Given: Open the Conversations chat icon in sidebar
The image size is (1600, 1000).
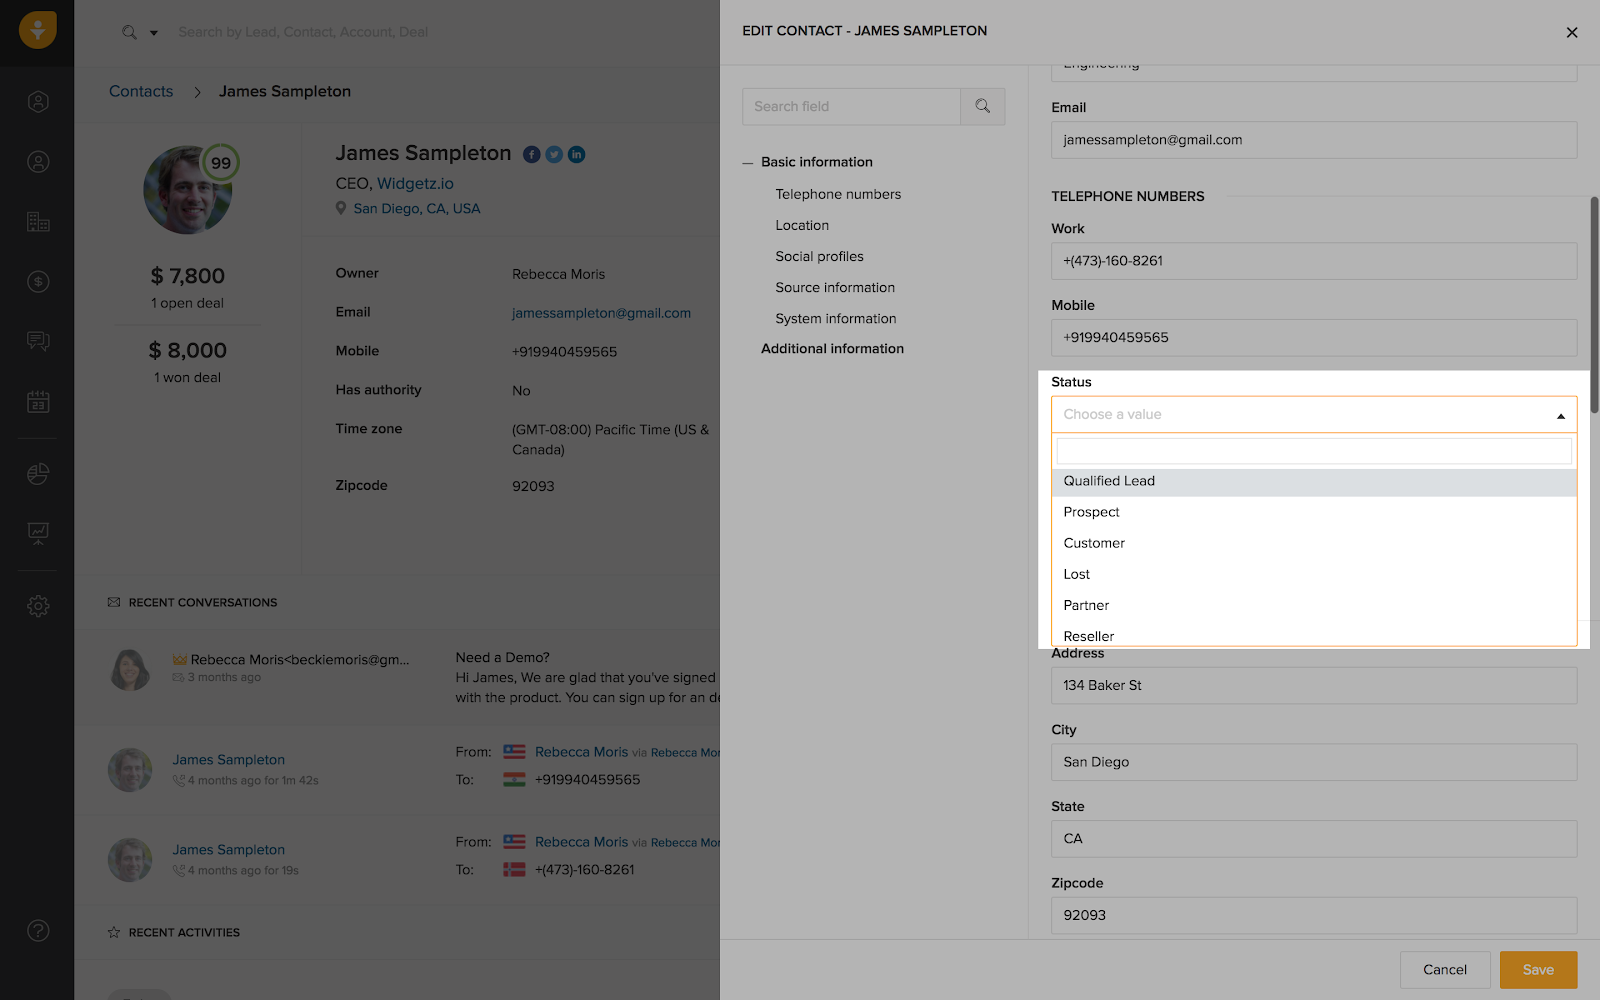Looking at the screenshot, I should pyautogui.click(x=38, y=342).
